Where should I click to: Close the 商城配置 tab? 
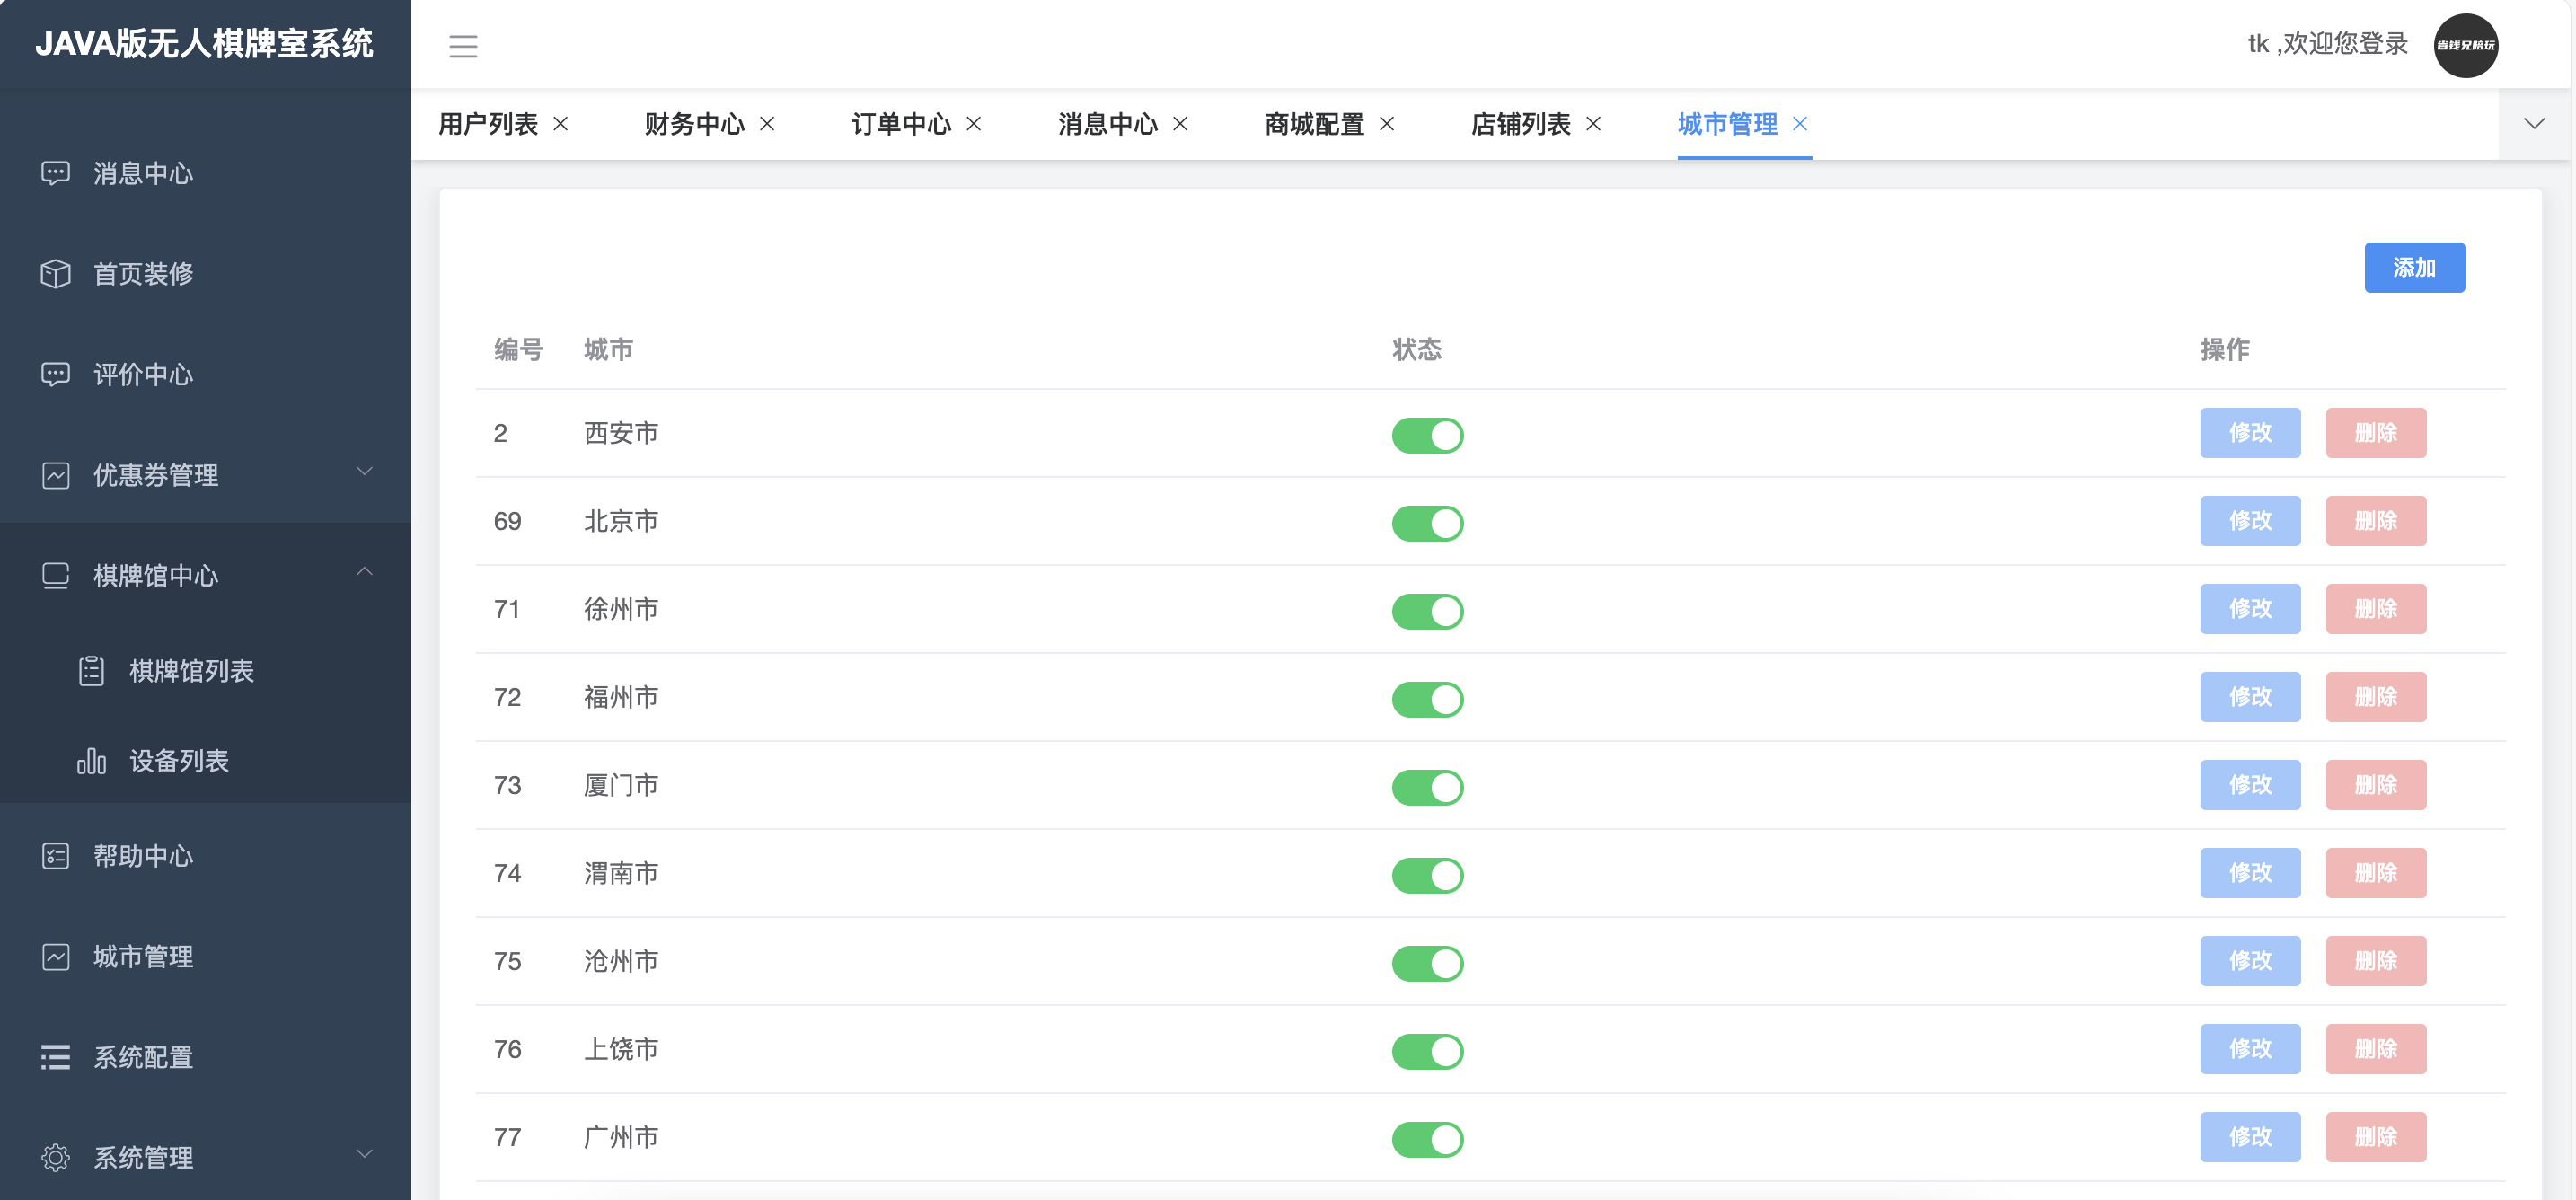point(1387,123)
